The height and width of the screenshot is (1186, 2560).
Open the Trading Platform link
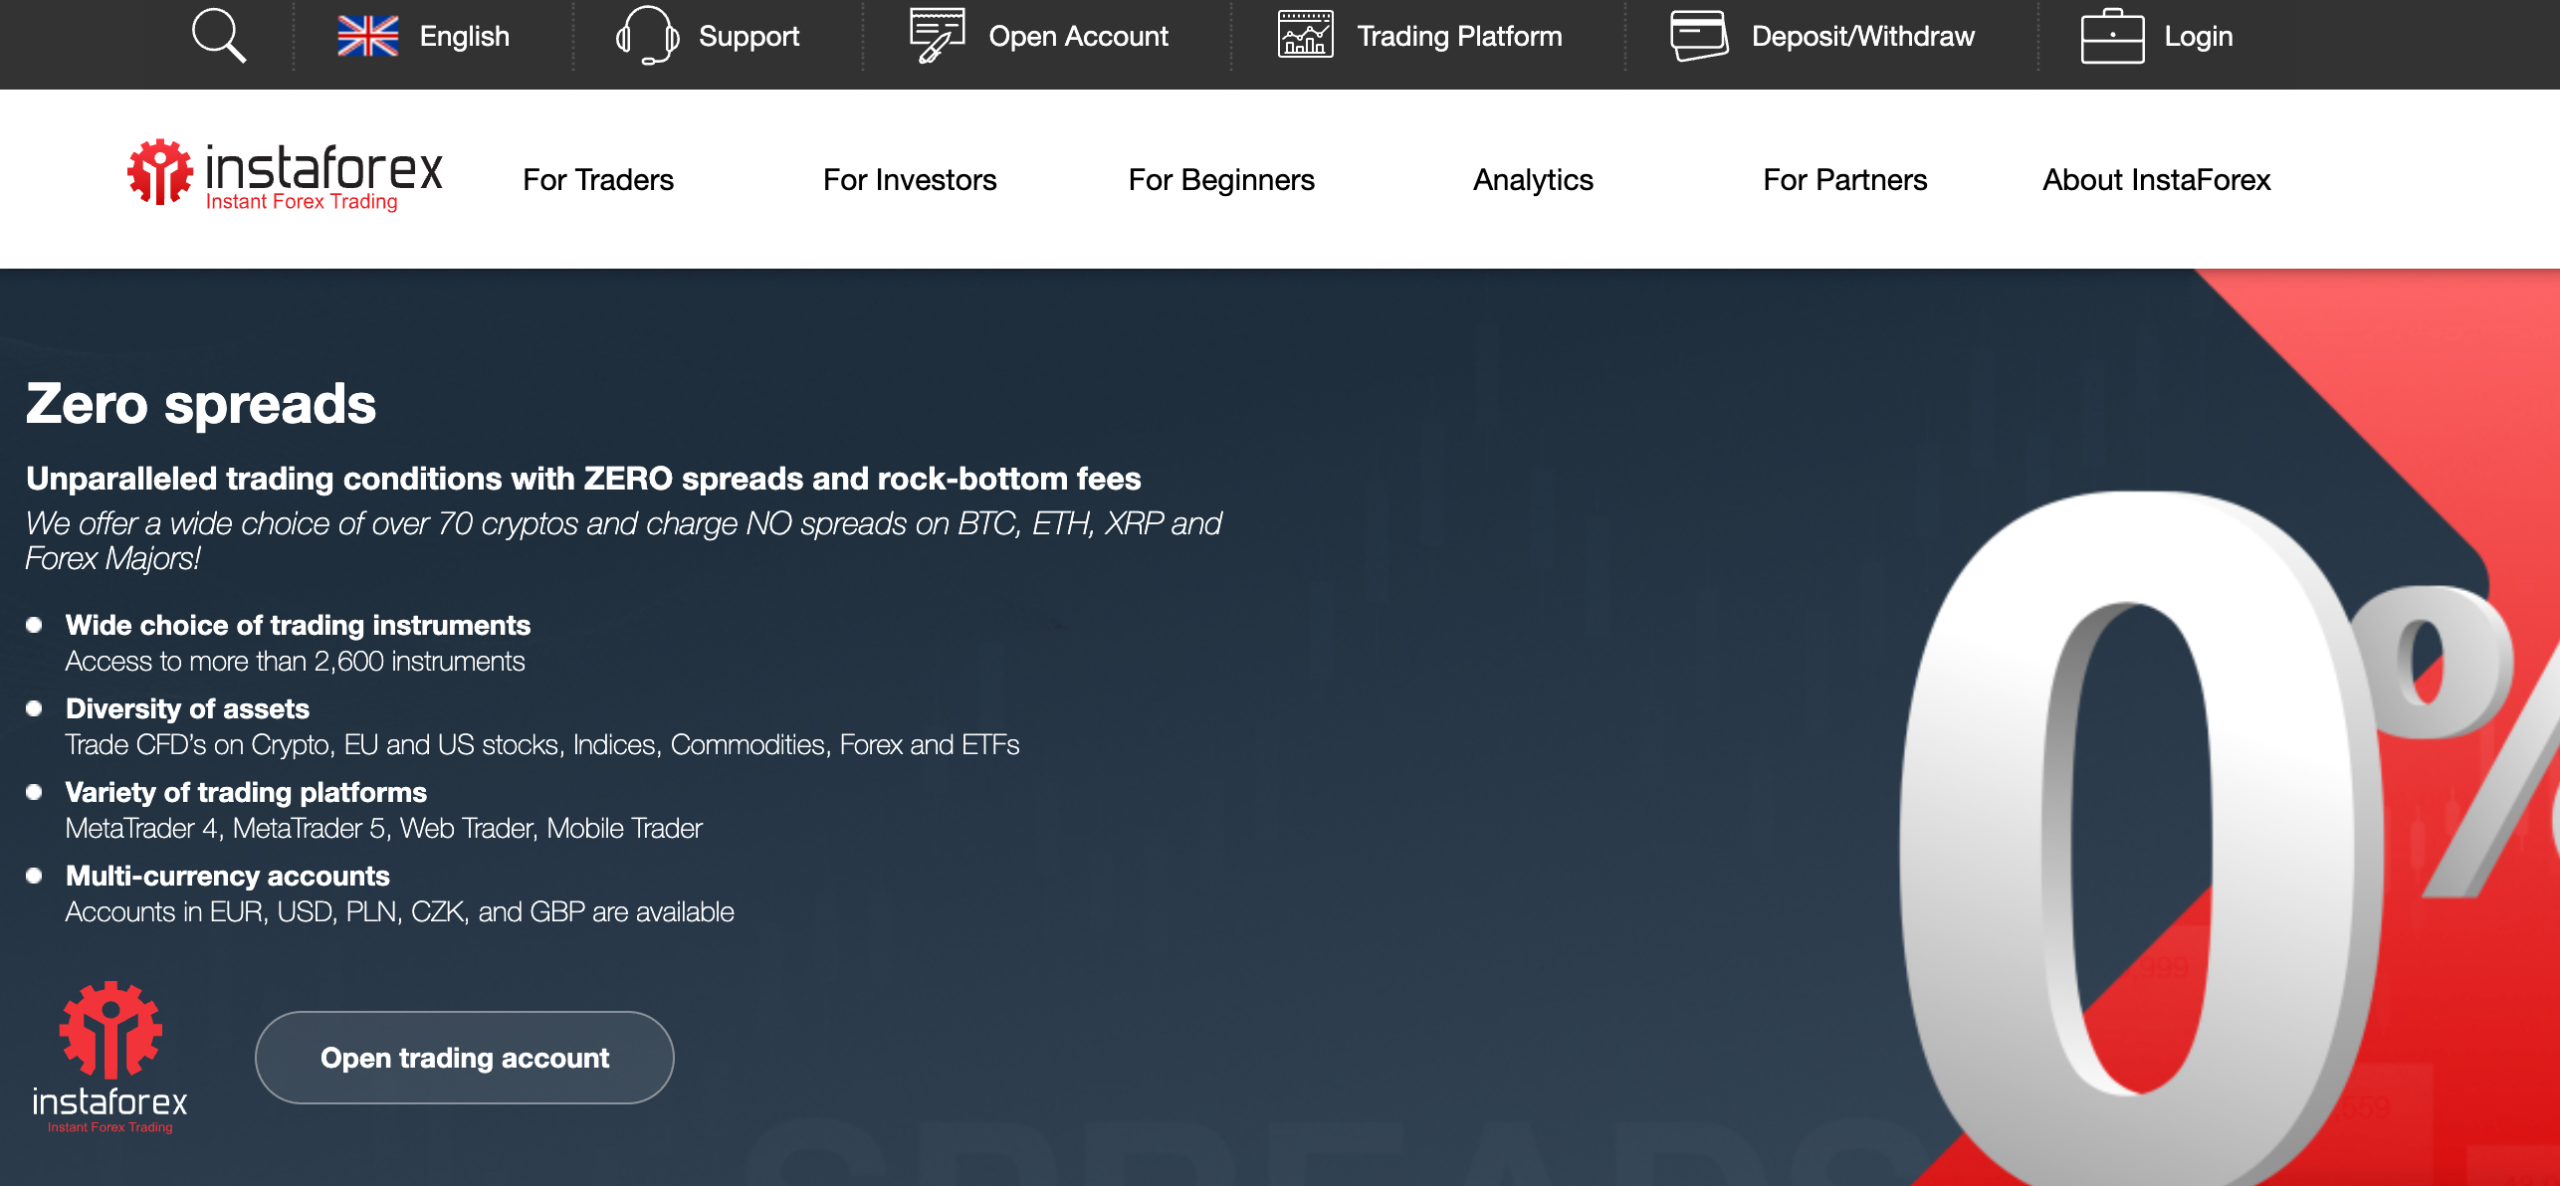coord(1459,36)
